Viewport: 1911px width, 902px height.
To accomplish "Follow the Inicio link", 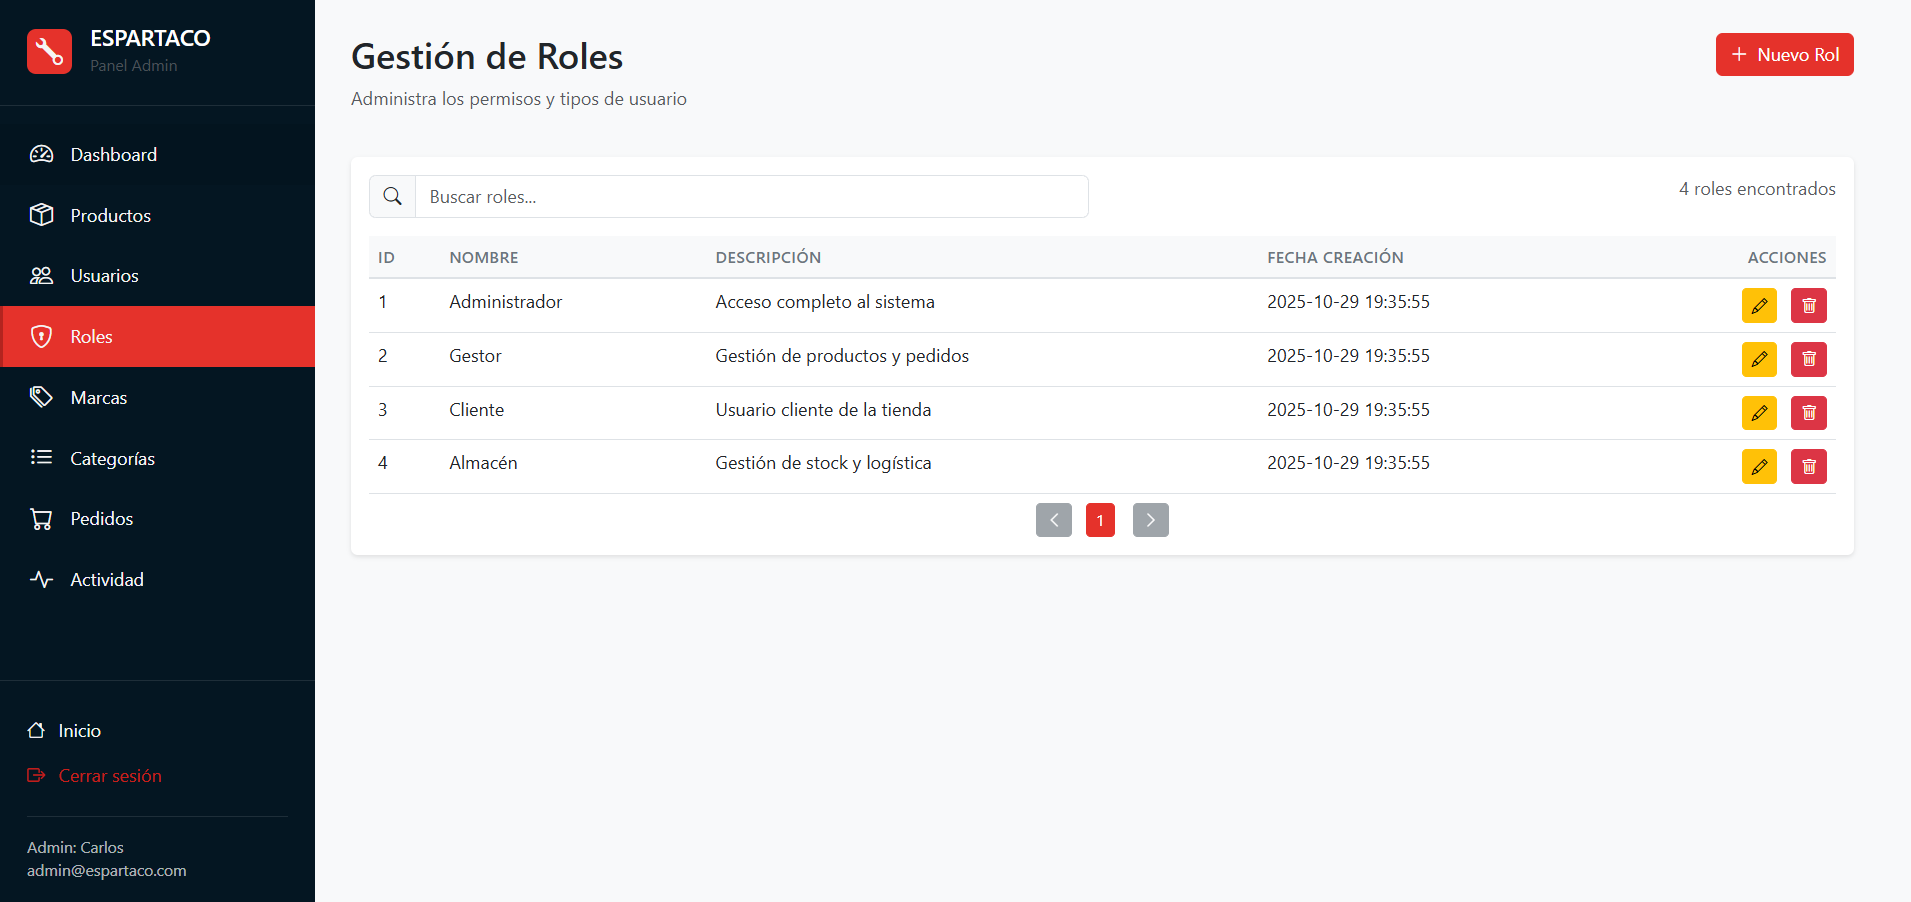I will click(x=64, y=730).
